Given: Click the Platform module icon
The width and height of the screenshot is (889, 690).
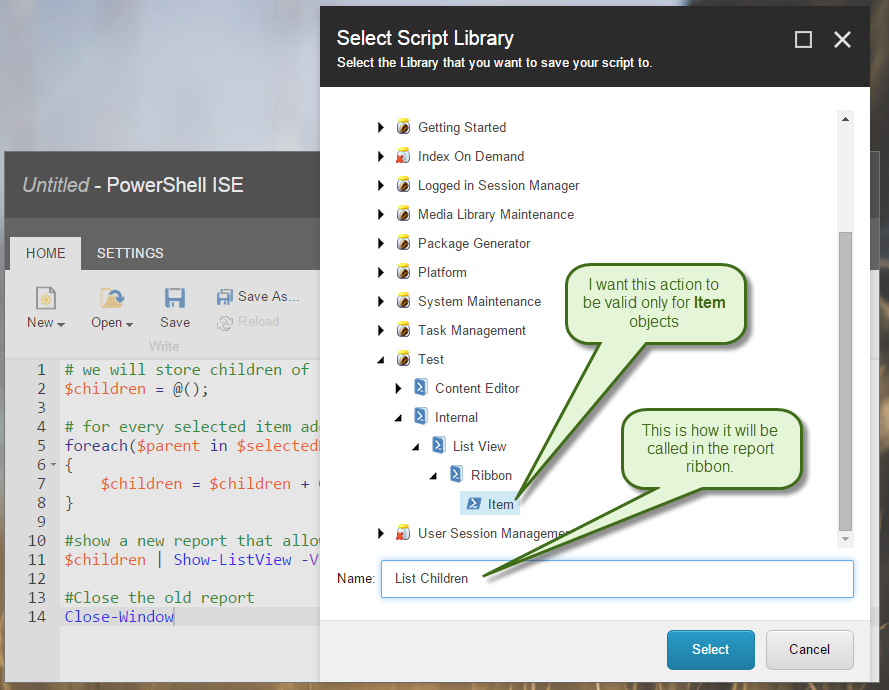Looking at the screenshot, I should coord(403,273).
